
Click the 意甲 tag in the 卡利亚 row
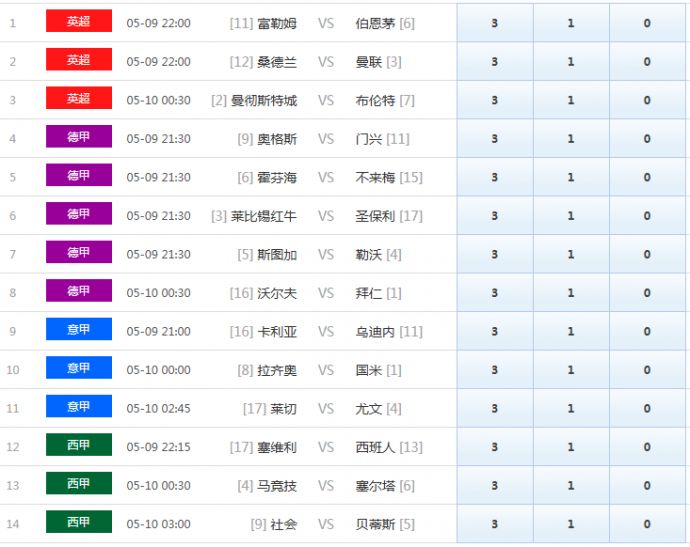pos(79,329)
